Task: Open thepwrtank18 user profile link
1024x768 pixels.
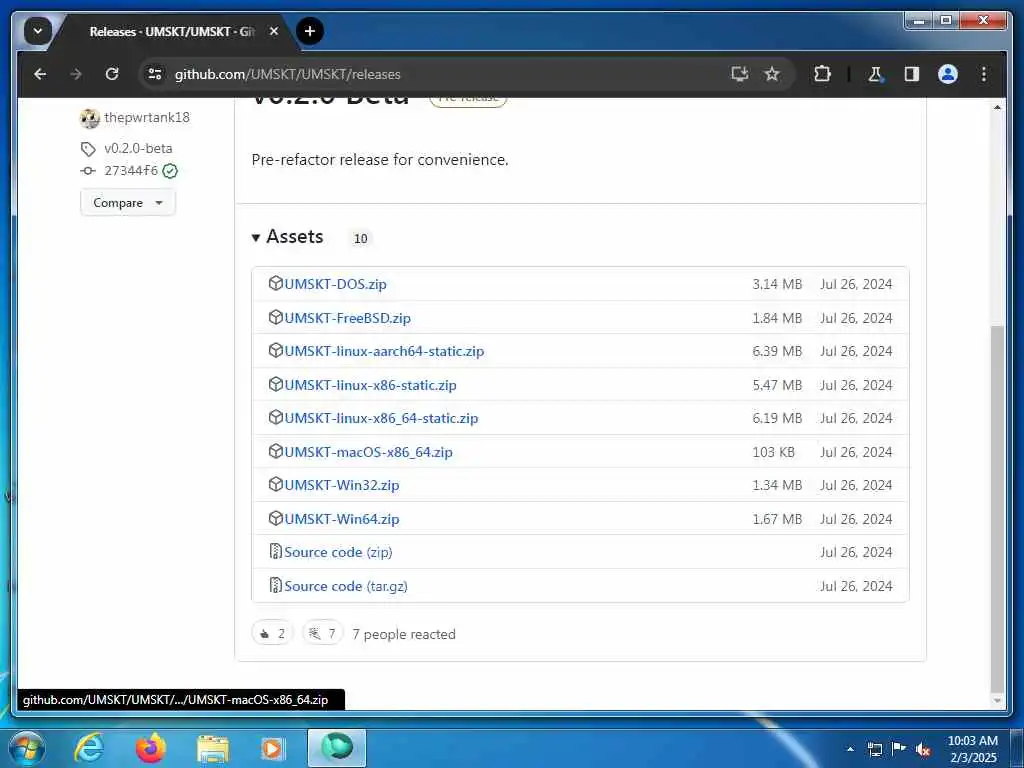Action: [147, 118]
